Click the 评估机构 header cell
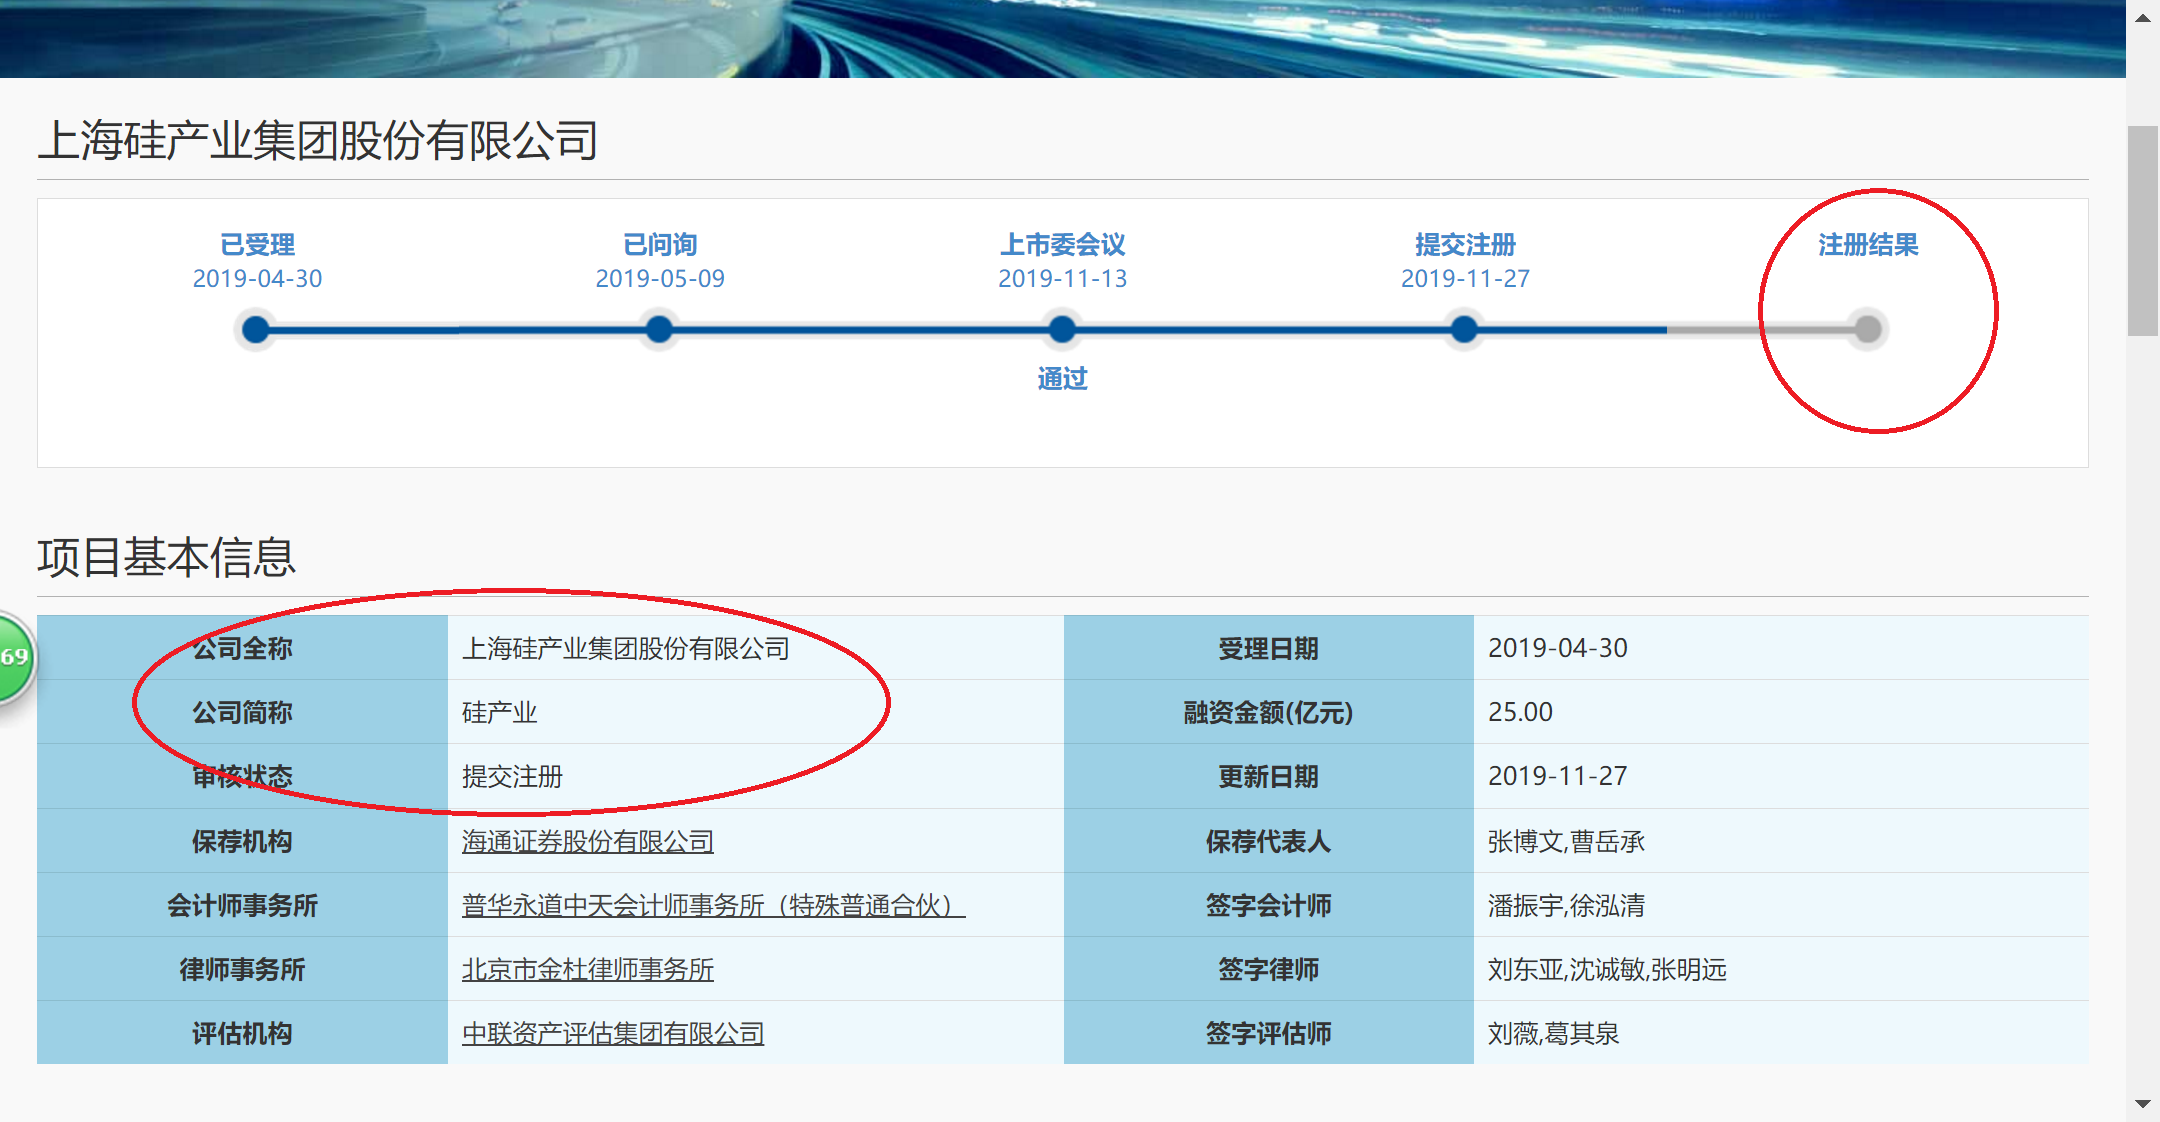 tap(243, 1034)
